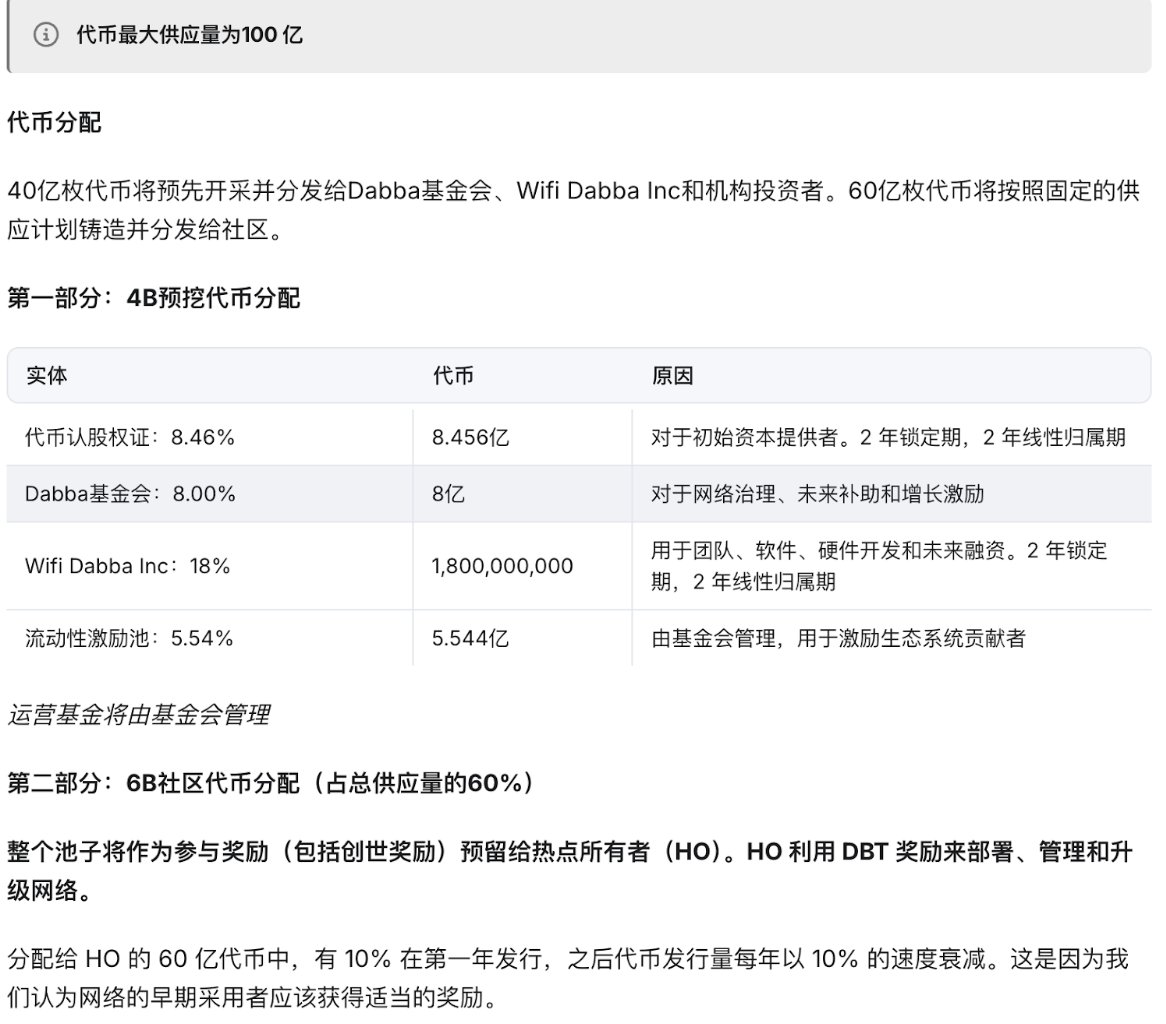Click the heading '第二部分：6B社区代币分配'
Viewport: 1166px width, 1024px height.
tap(271, 782)
